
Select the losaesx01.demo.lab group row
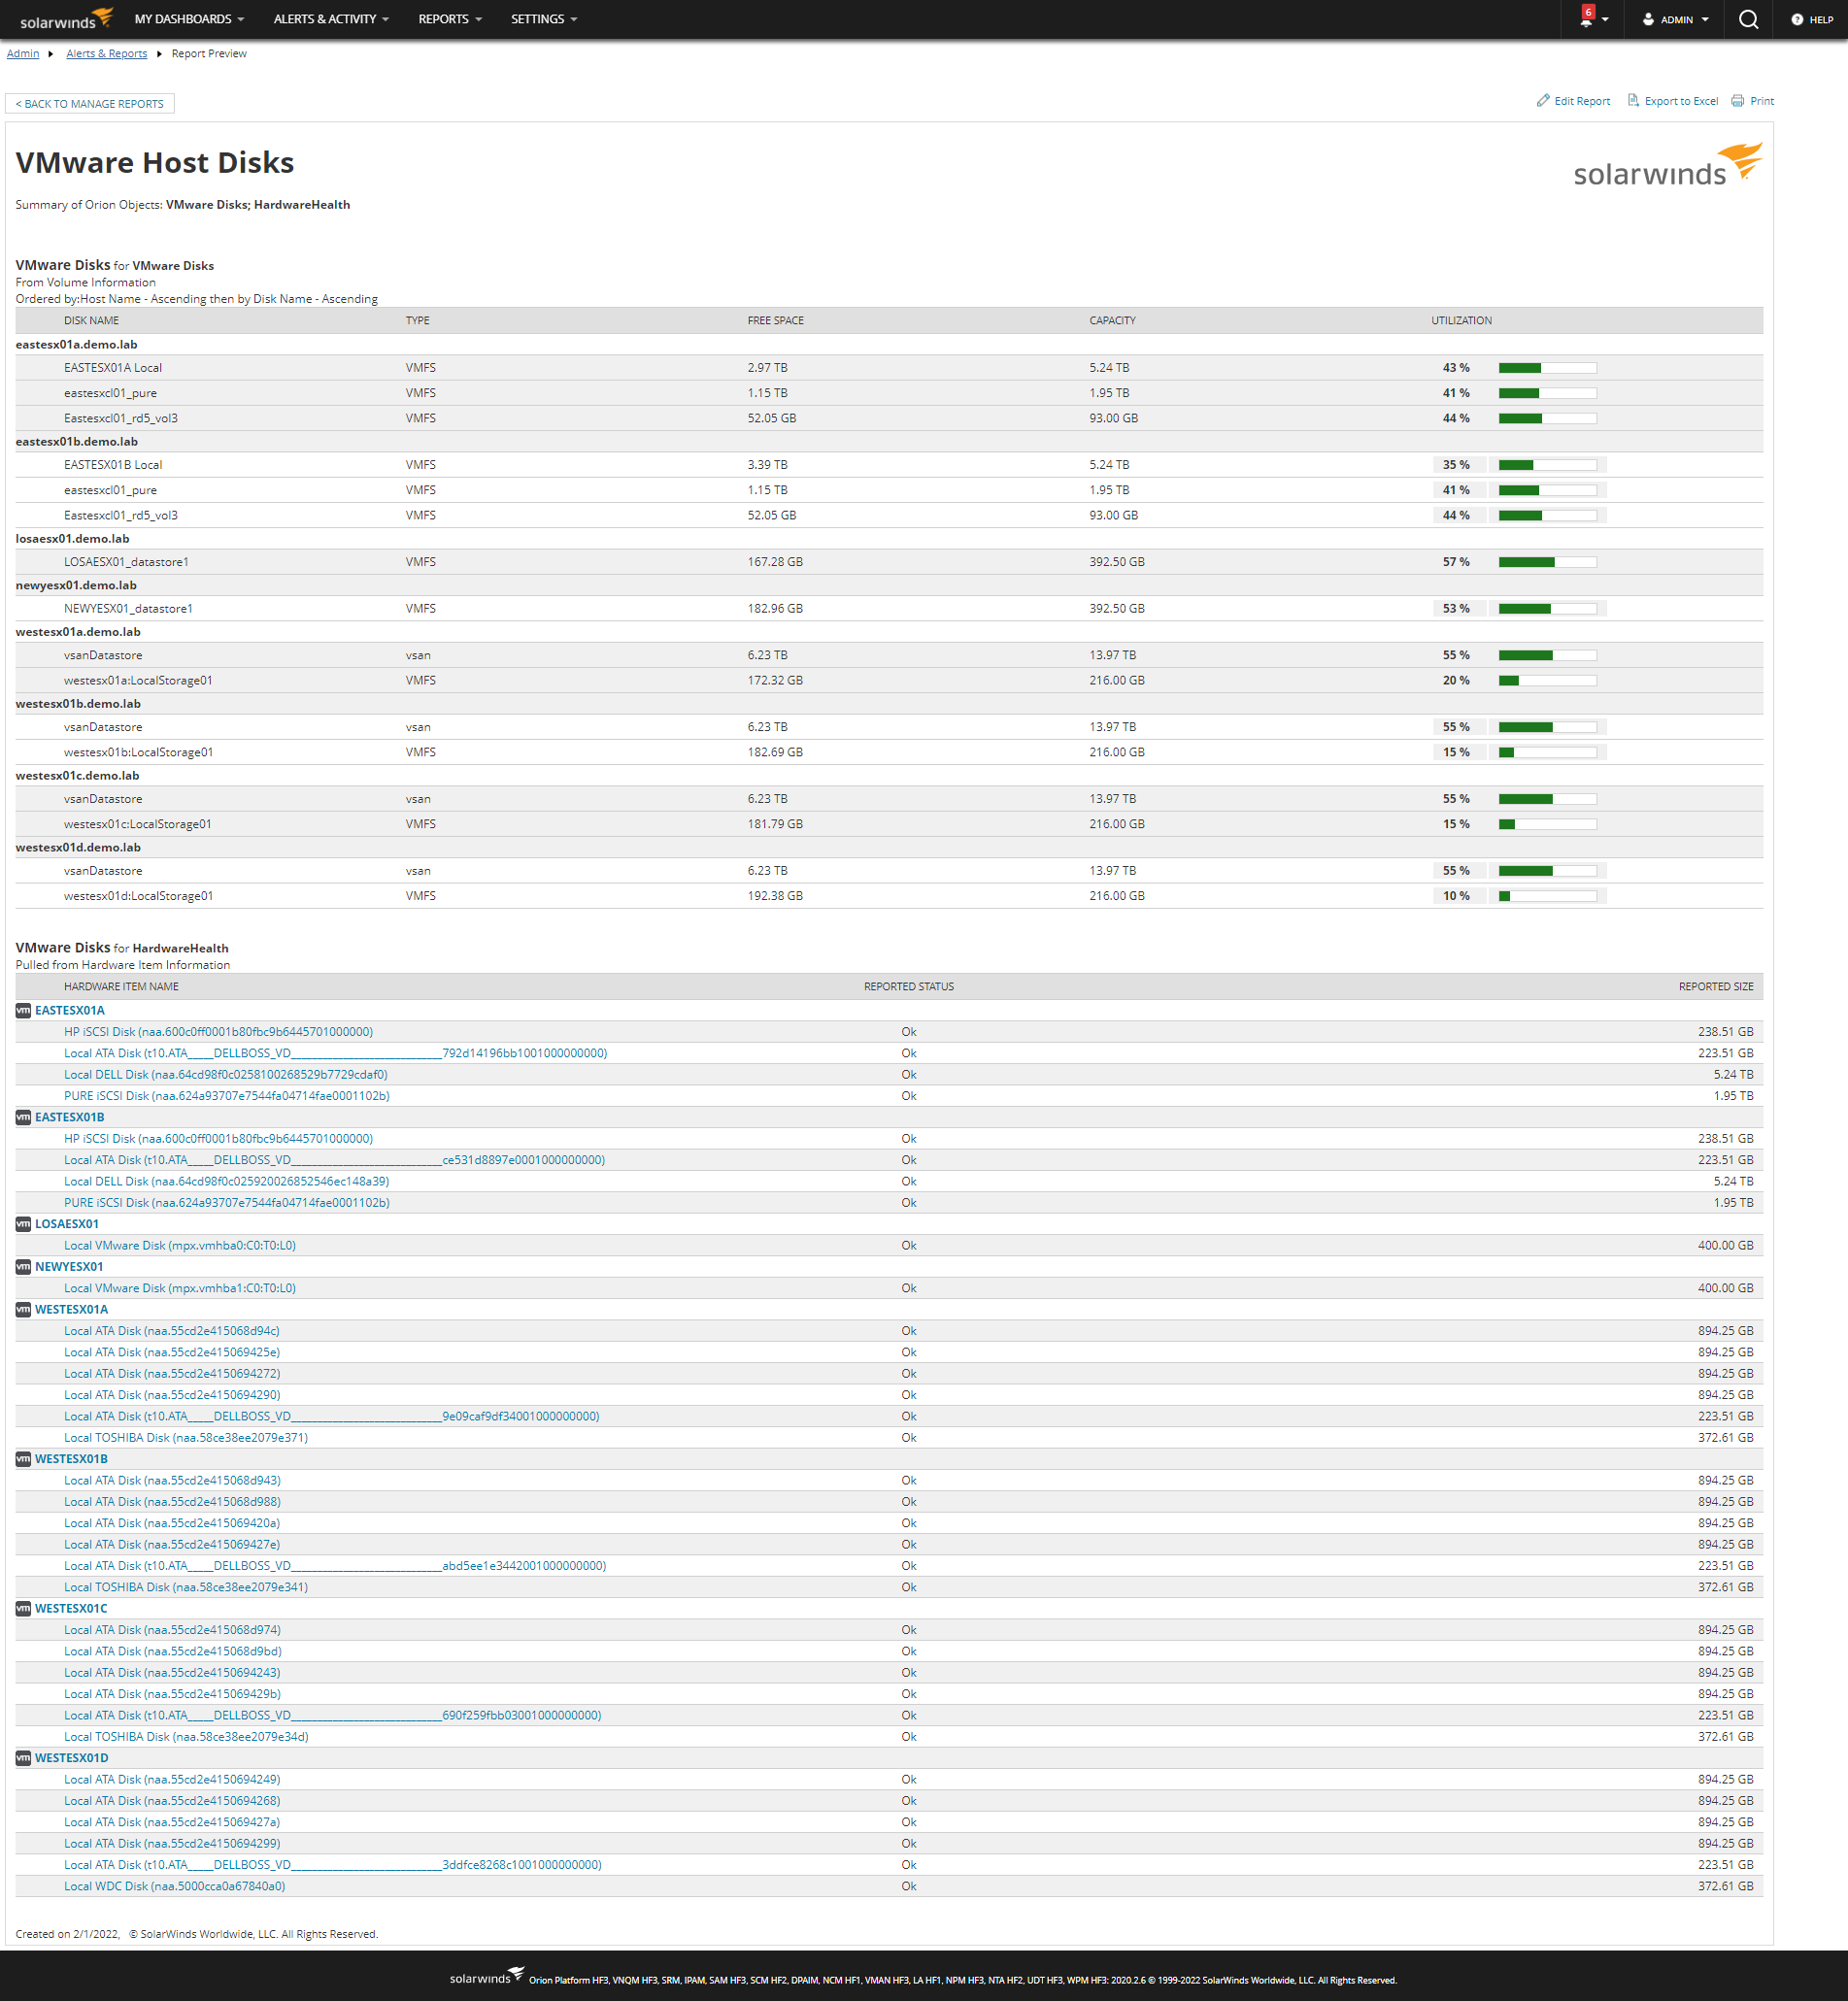click(x=889, y=539)
